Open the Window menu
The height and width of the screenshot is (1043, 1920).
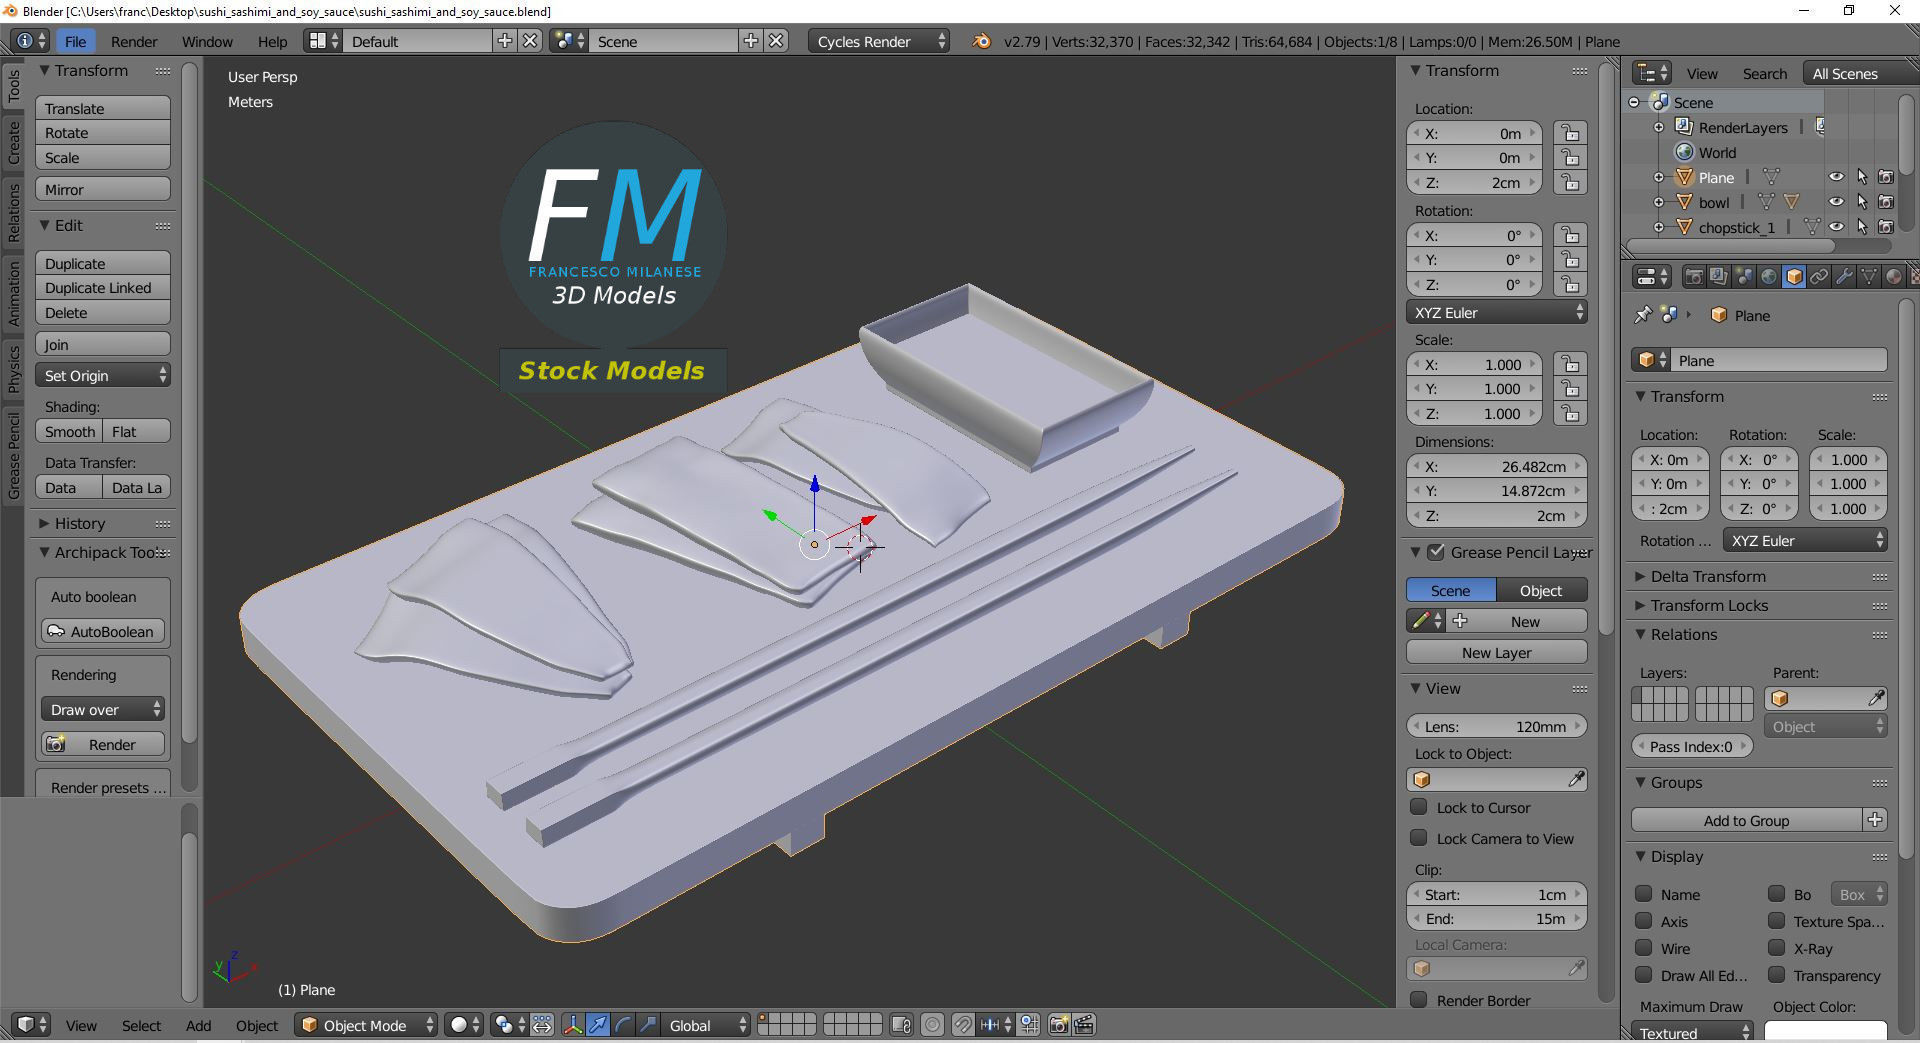click(x=207, y=41)
